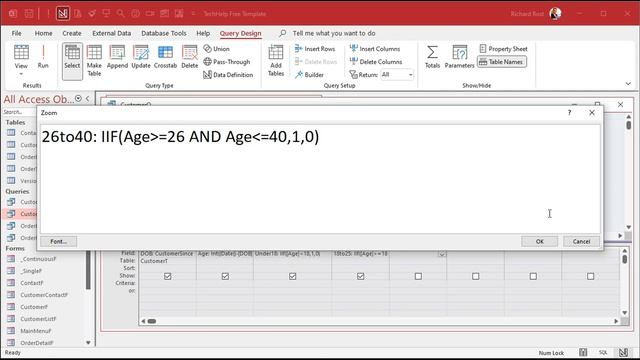Click the navigation pane Search box
Image resolution: width=640 pixels, height=360 pixels.
tap(20, 112)
